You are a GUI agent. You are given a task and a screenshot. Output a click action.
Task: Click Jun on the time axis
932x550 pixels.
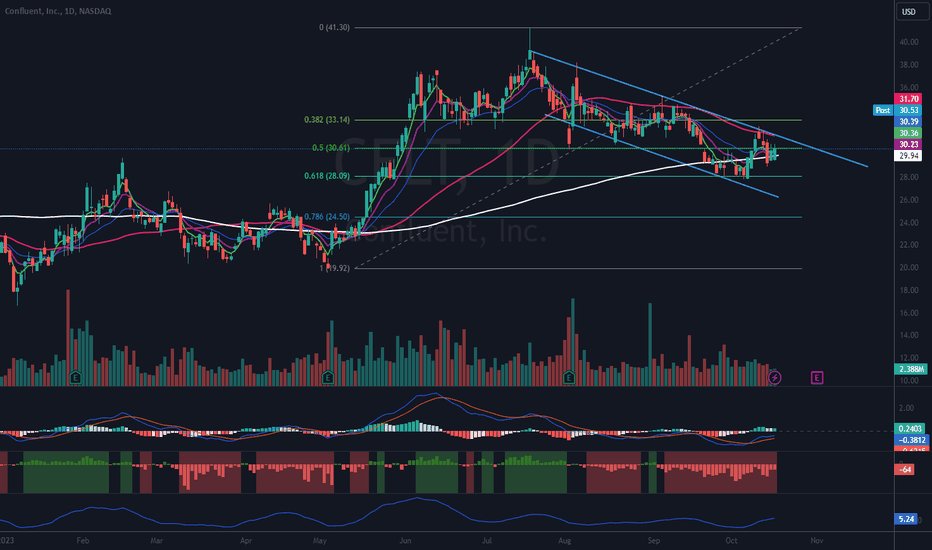(405, 540)
